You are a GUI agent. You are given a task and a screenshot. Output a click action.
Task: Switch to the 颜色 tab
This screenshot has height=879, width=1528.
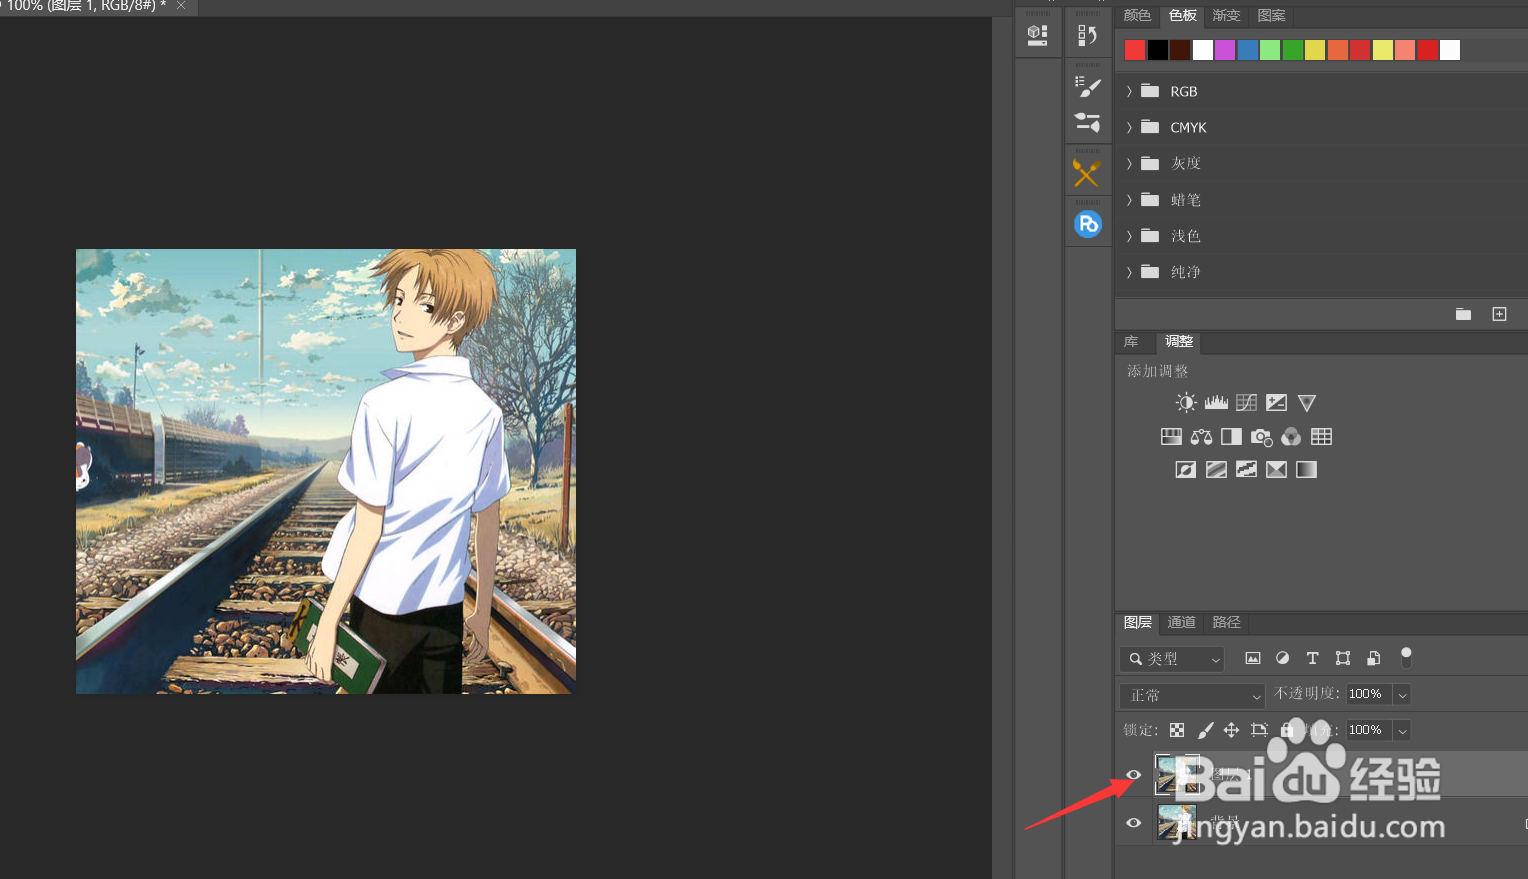coord(1137,15)
